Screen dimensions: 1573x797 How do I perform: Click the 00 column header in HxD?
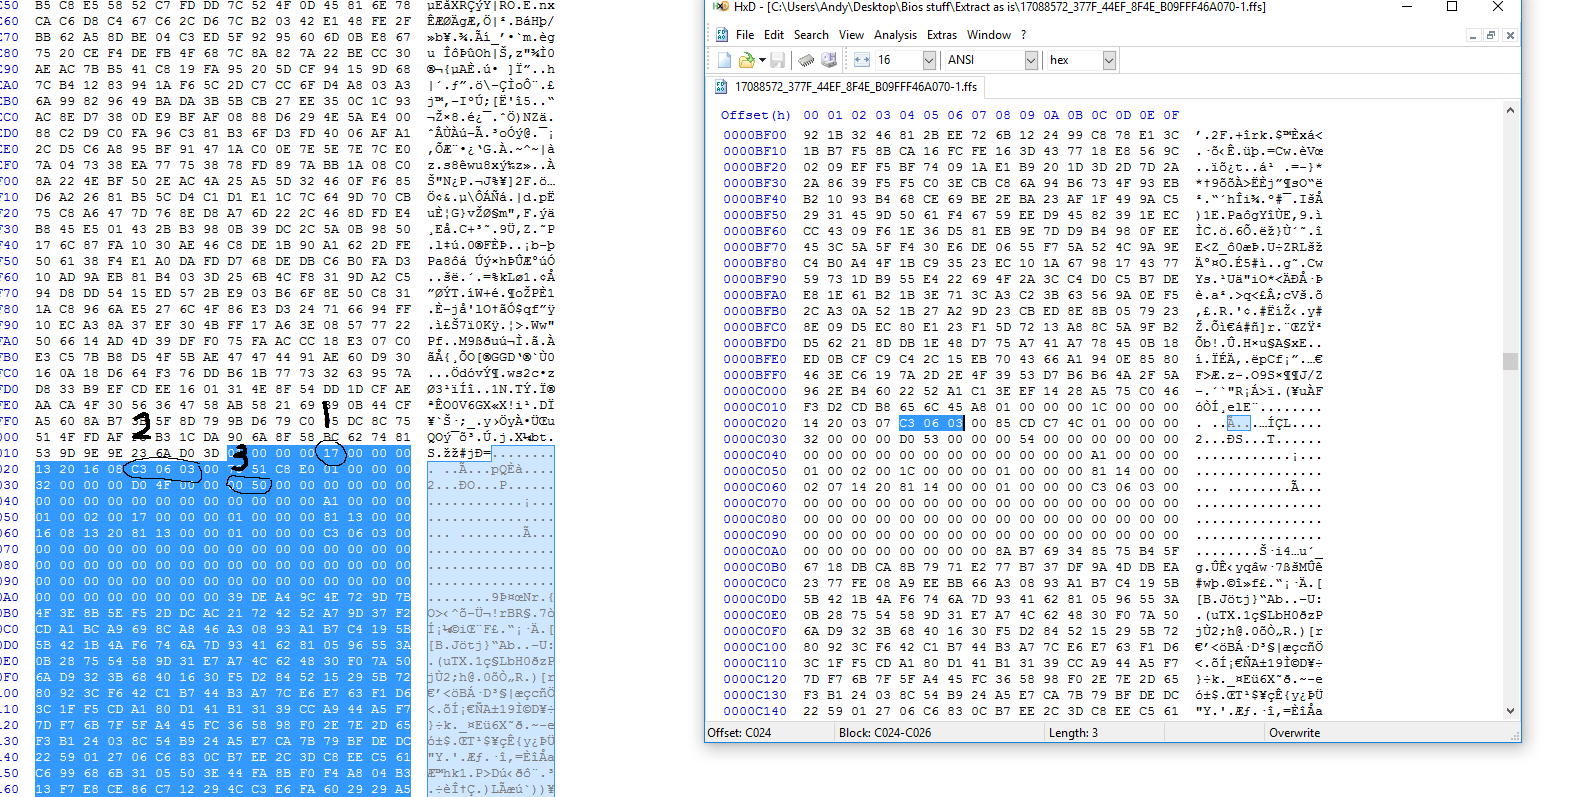(x=811, y=115)
